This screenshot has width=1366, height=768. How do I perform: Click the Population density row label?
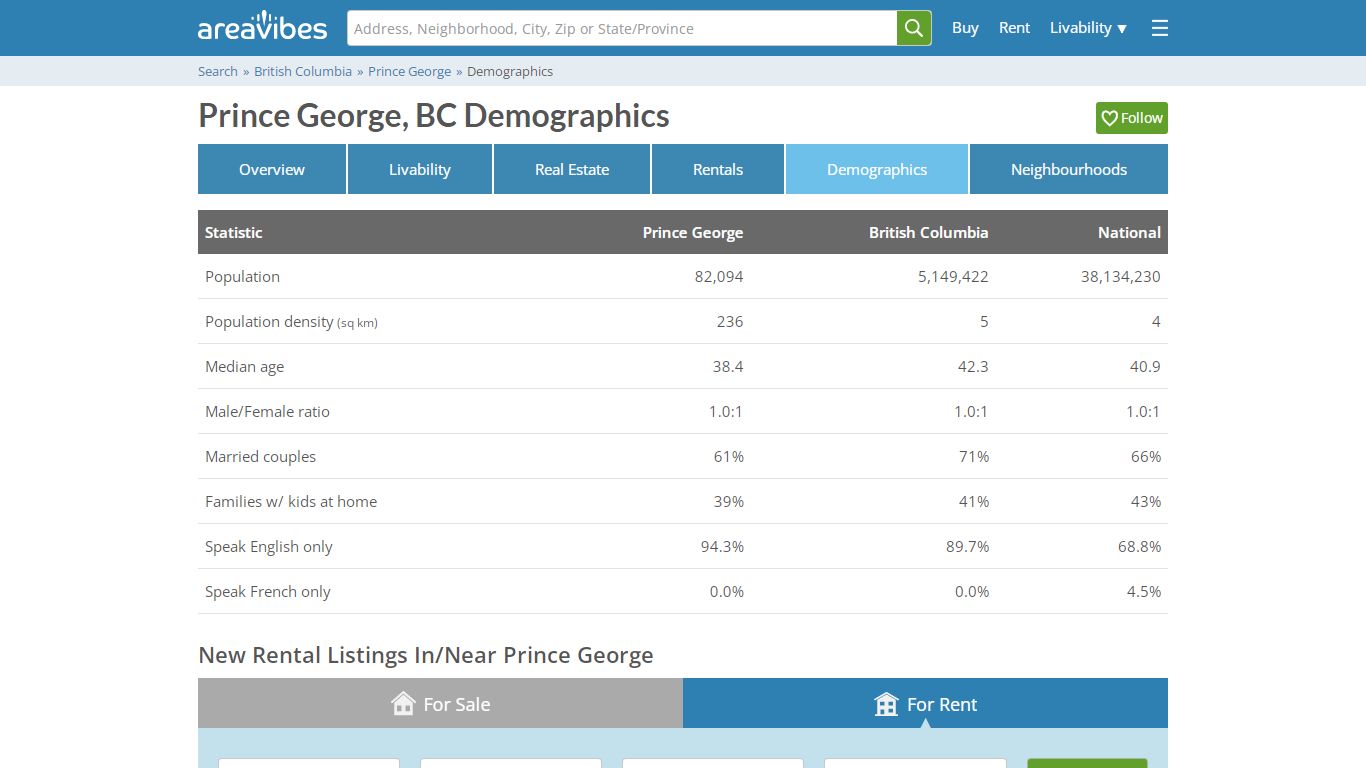point(291,321)
